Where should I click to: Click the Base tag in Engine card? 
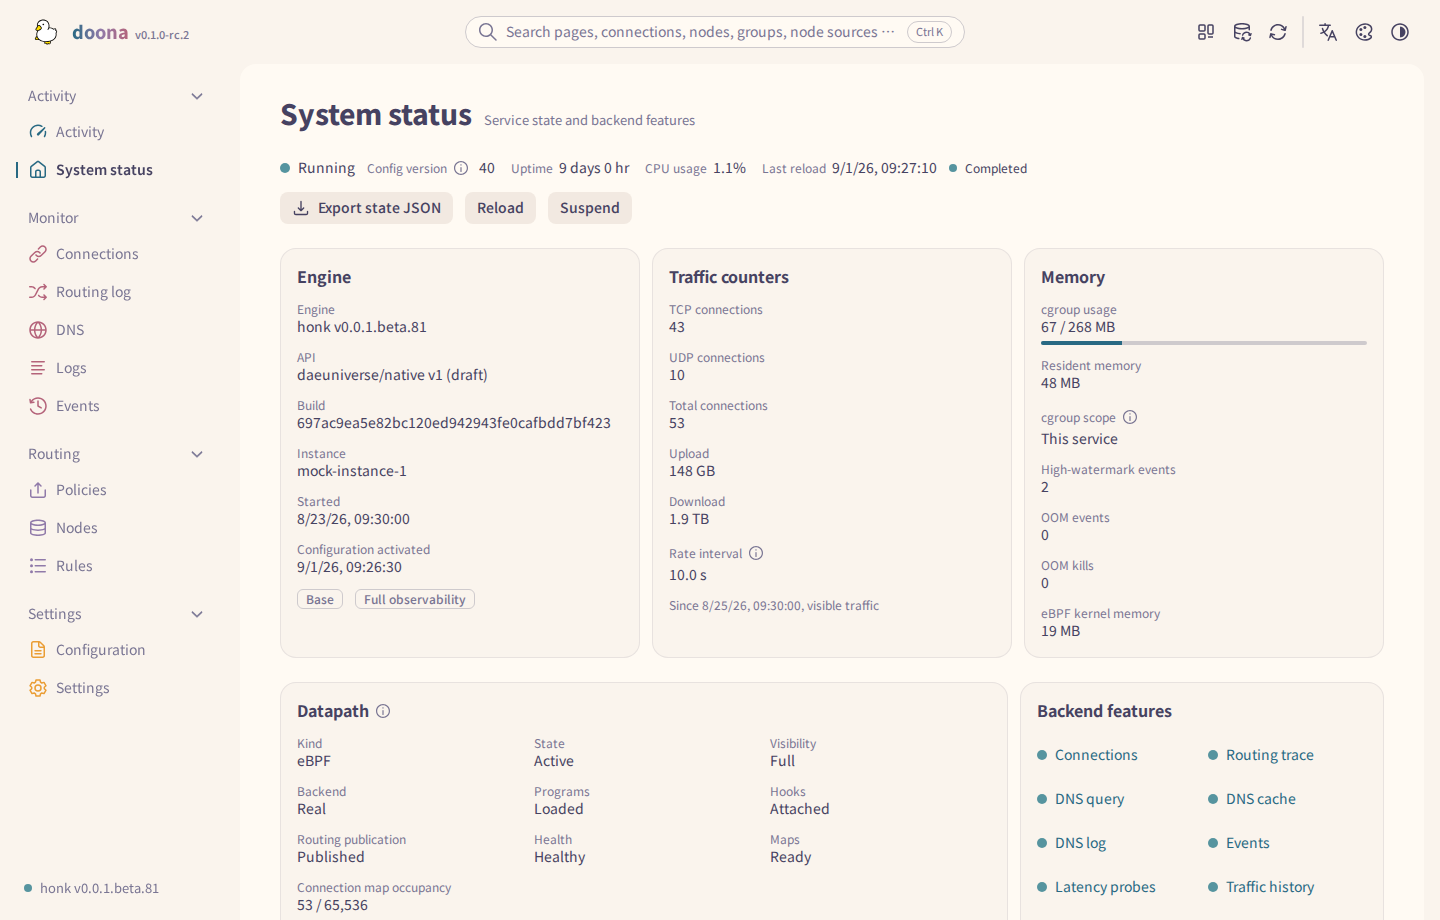[320, 599]
